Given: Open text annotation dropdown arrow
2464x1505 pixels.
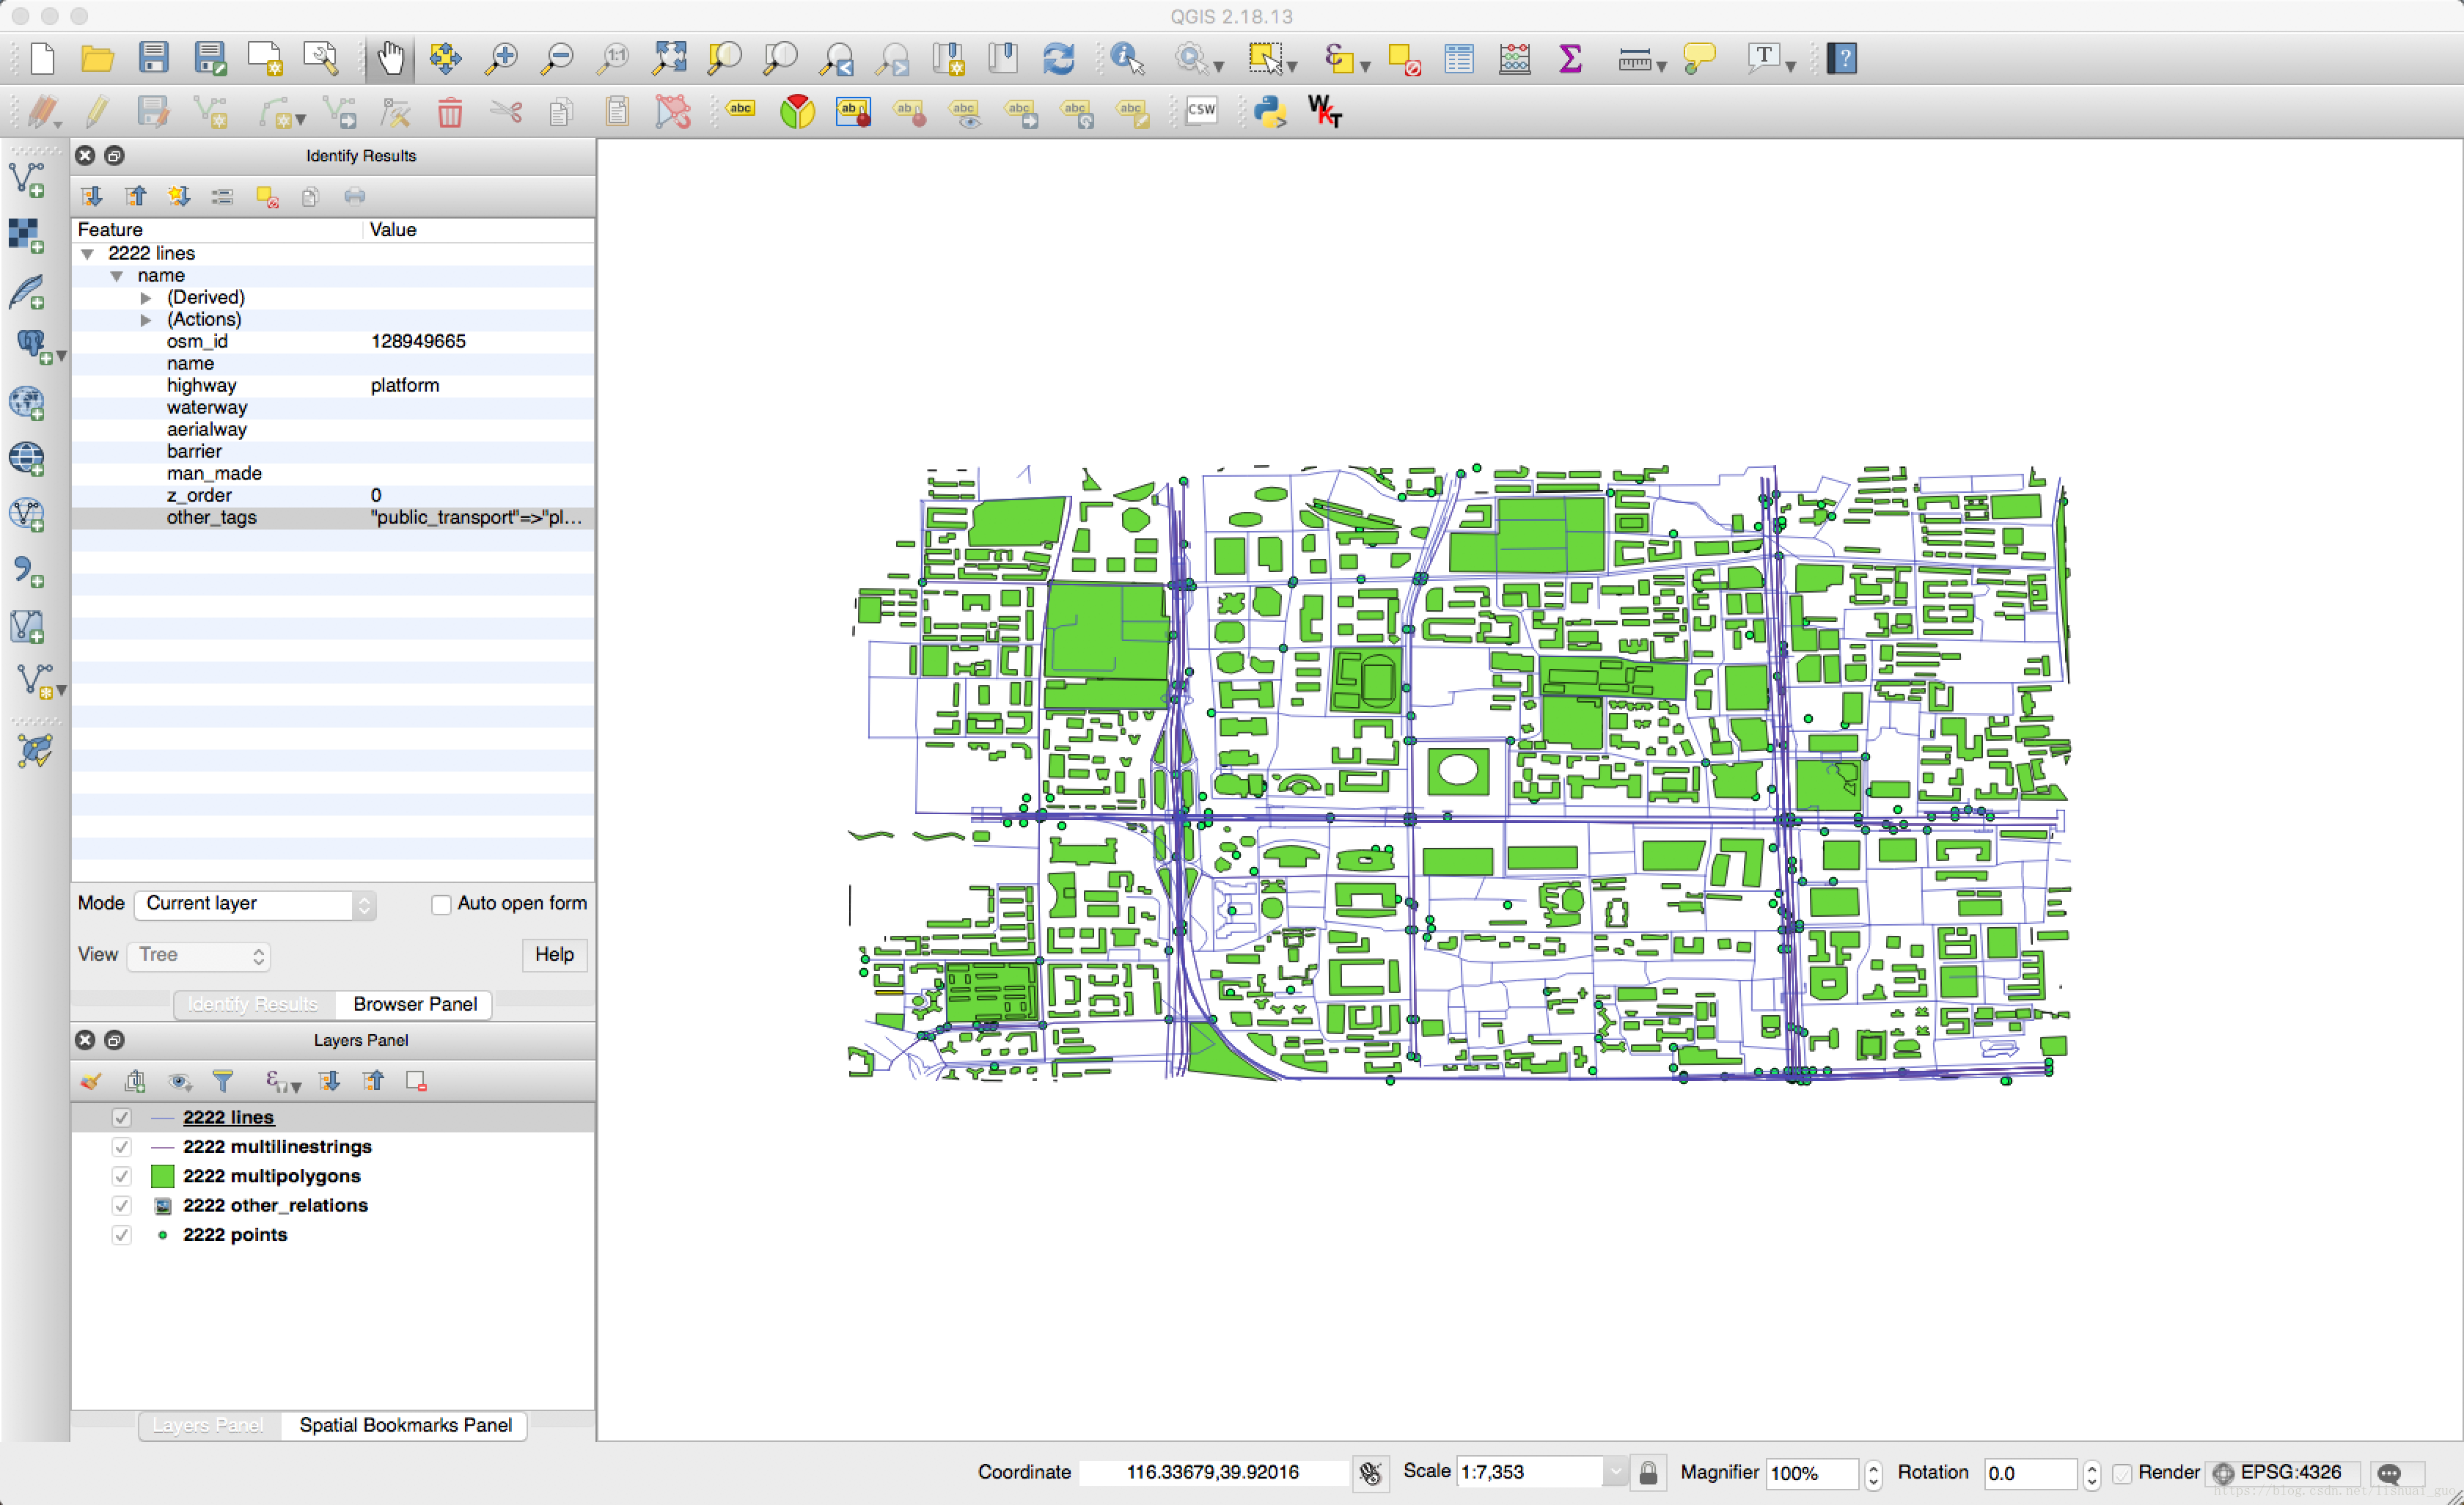Looking at the screenshot, I should point(1791,66).
